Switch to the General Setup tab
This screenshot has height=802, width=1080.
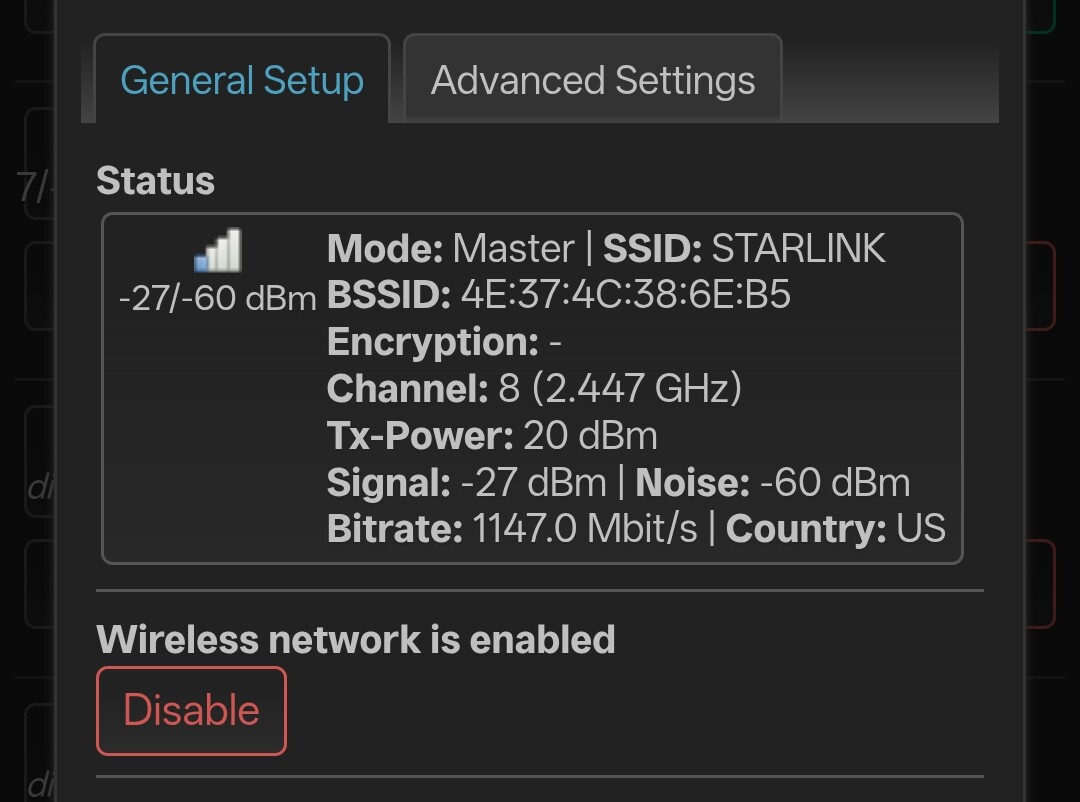click(242, 79)
